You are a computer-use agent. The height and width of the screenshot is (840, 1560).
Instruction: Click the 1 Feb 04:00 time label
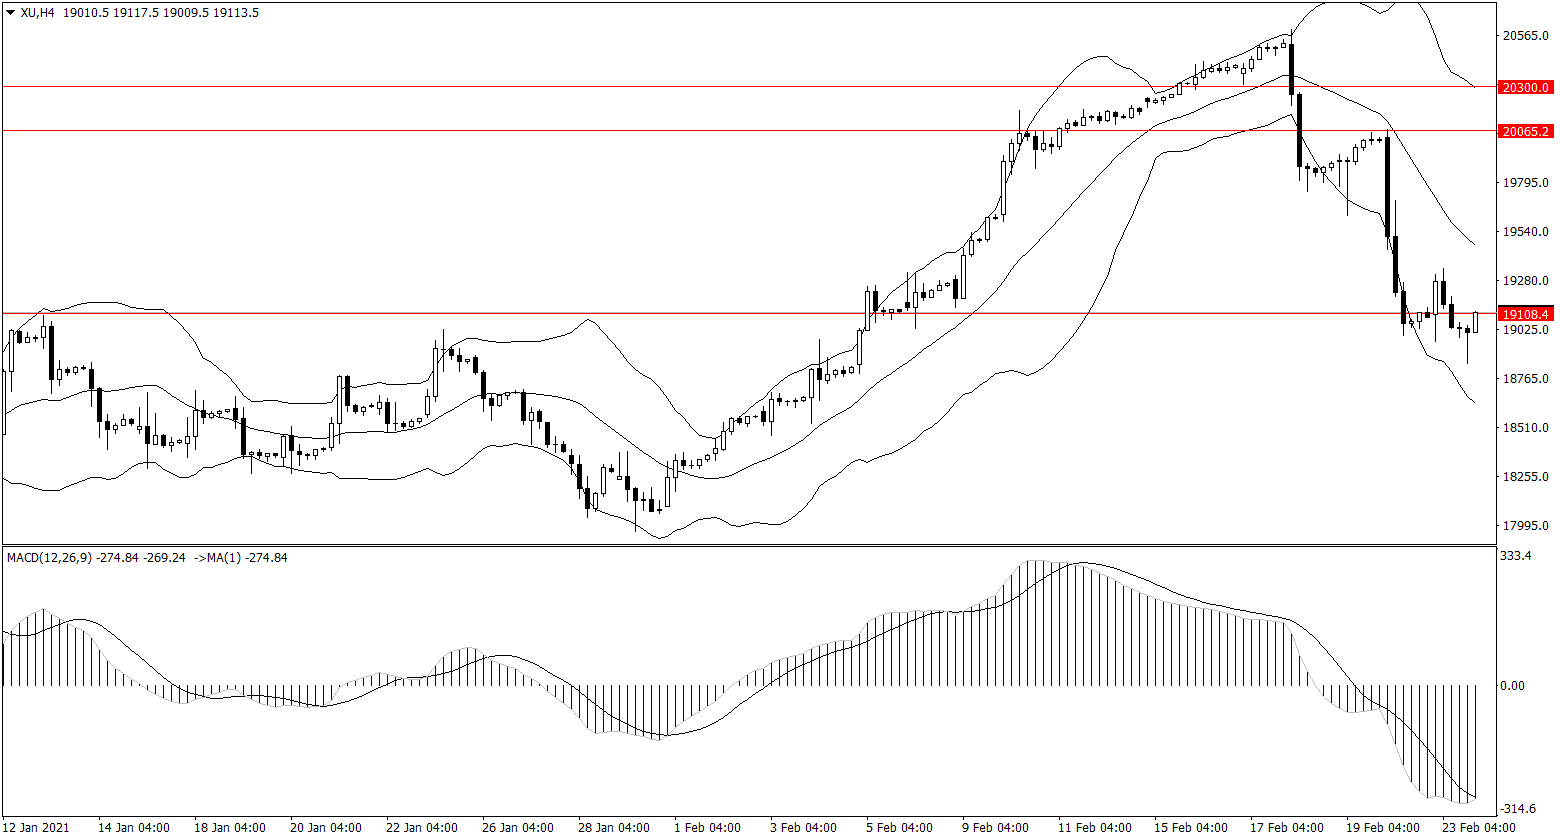pos(707,828)
